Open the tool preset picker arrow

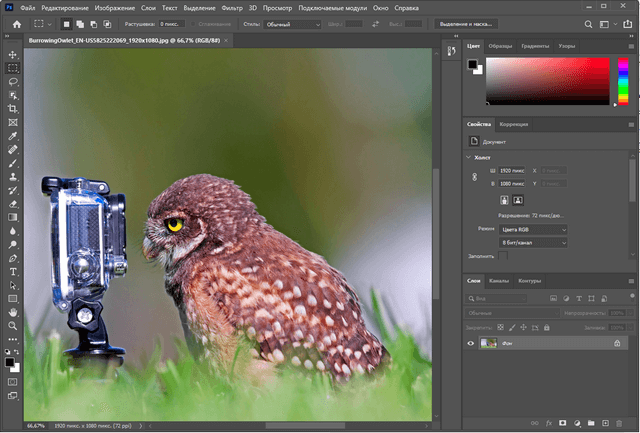click(49, 24)
